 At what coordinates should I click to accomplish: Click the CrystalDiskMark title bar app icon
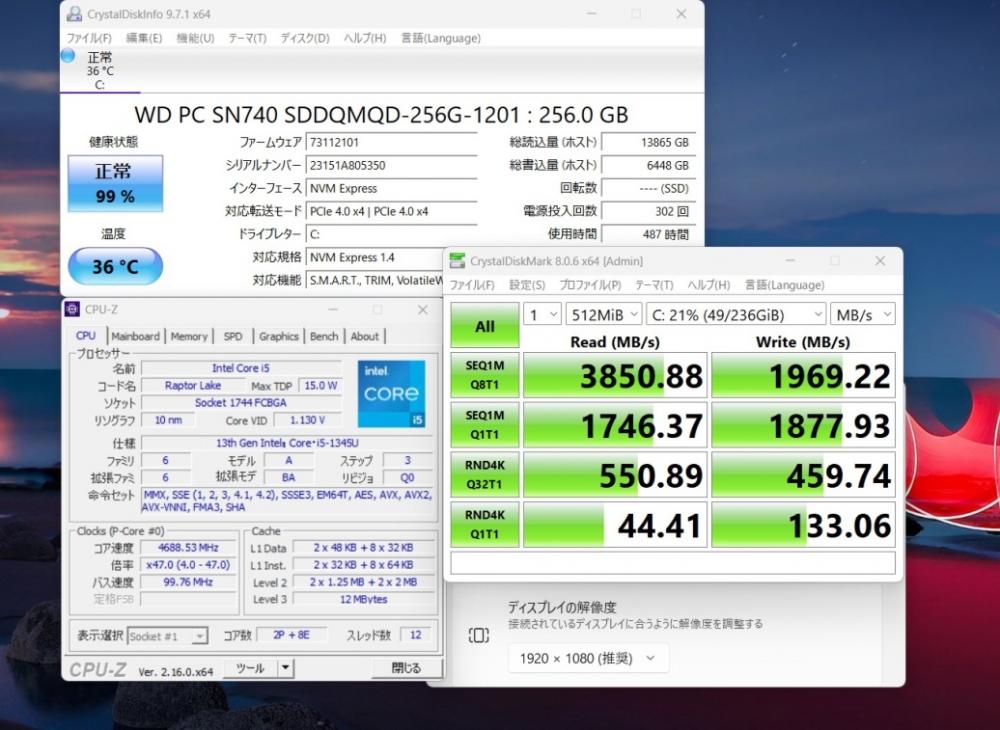(457, 261)
